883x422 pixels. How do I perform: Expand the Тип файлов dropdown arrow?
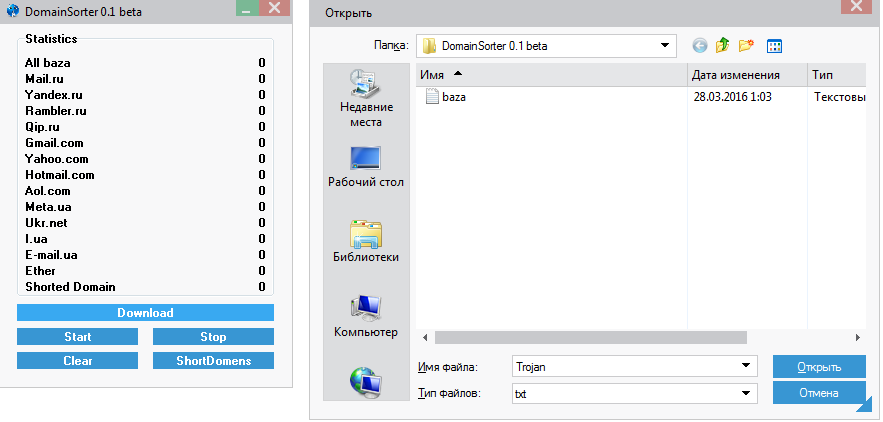pos(745,394)
